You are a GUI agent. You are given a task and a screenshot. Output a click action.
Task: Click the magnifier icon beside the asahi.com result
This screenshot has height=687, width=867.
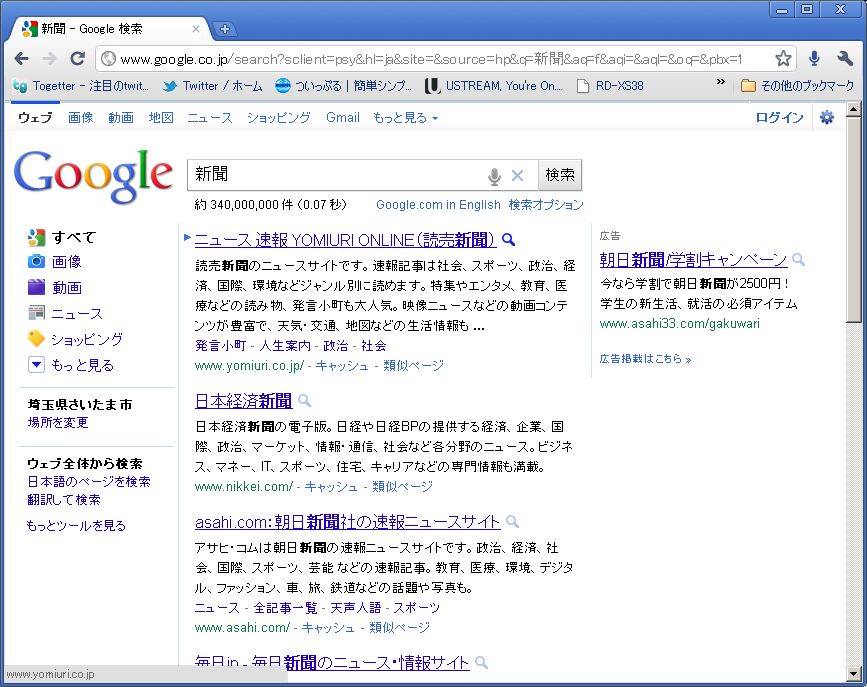[x=513, y=522]
